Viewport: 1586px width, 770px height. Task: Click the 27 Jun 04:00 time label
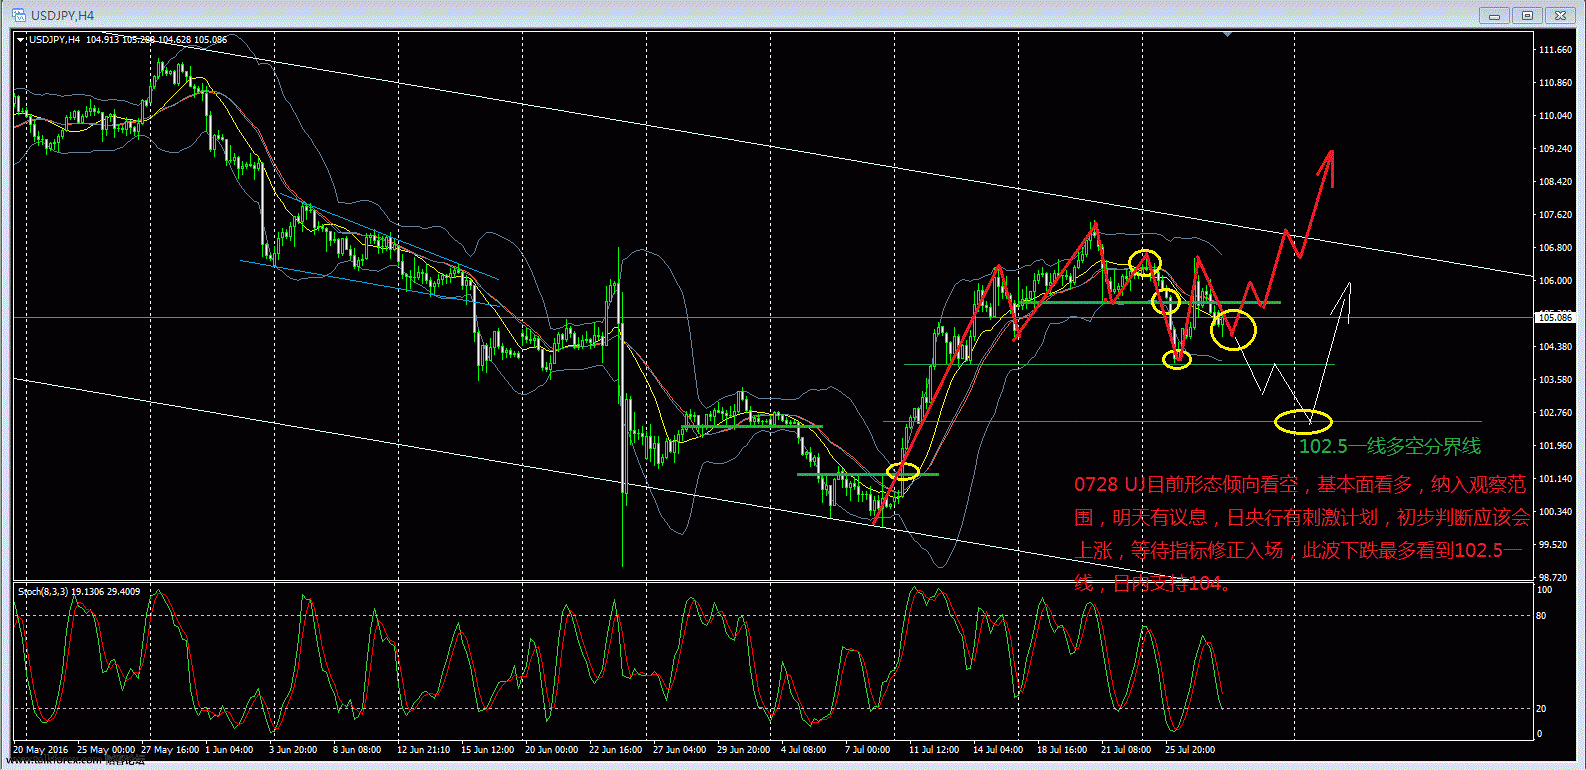tap(680, 749)
